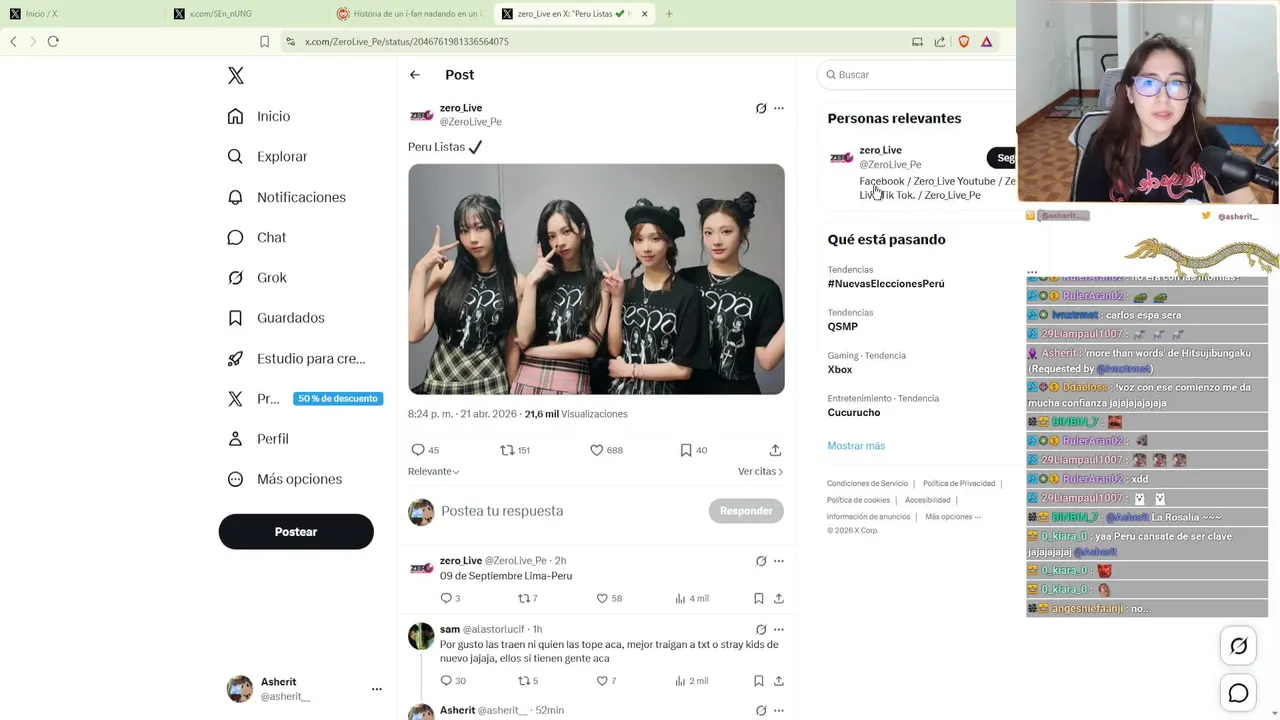The height and width of the screenshot is (720, 1280).
Task: Reply to sam's post with 30 replies
Action: click(x=446, y=681)
